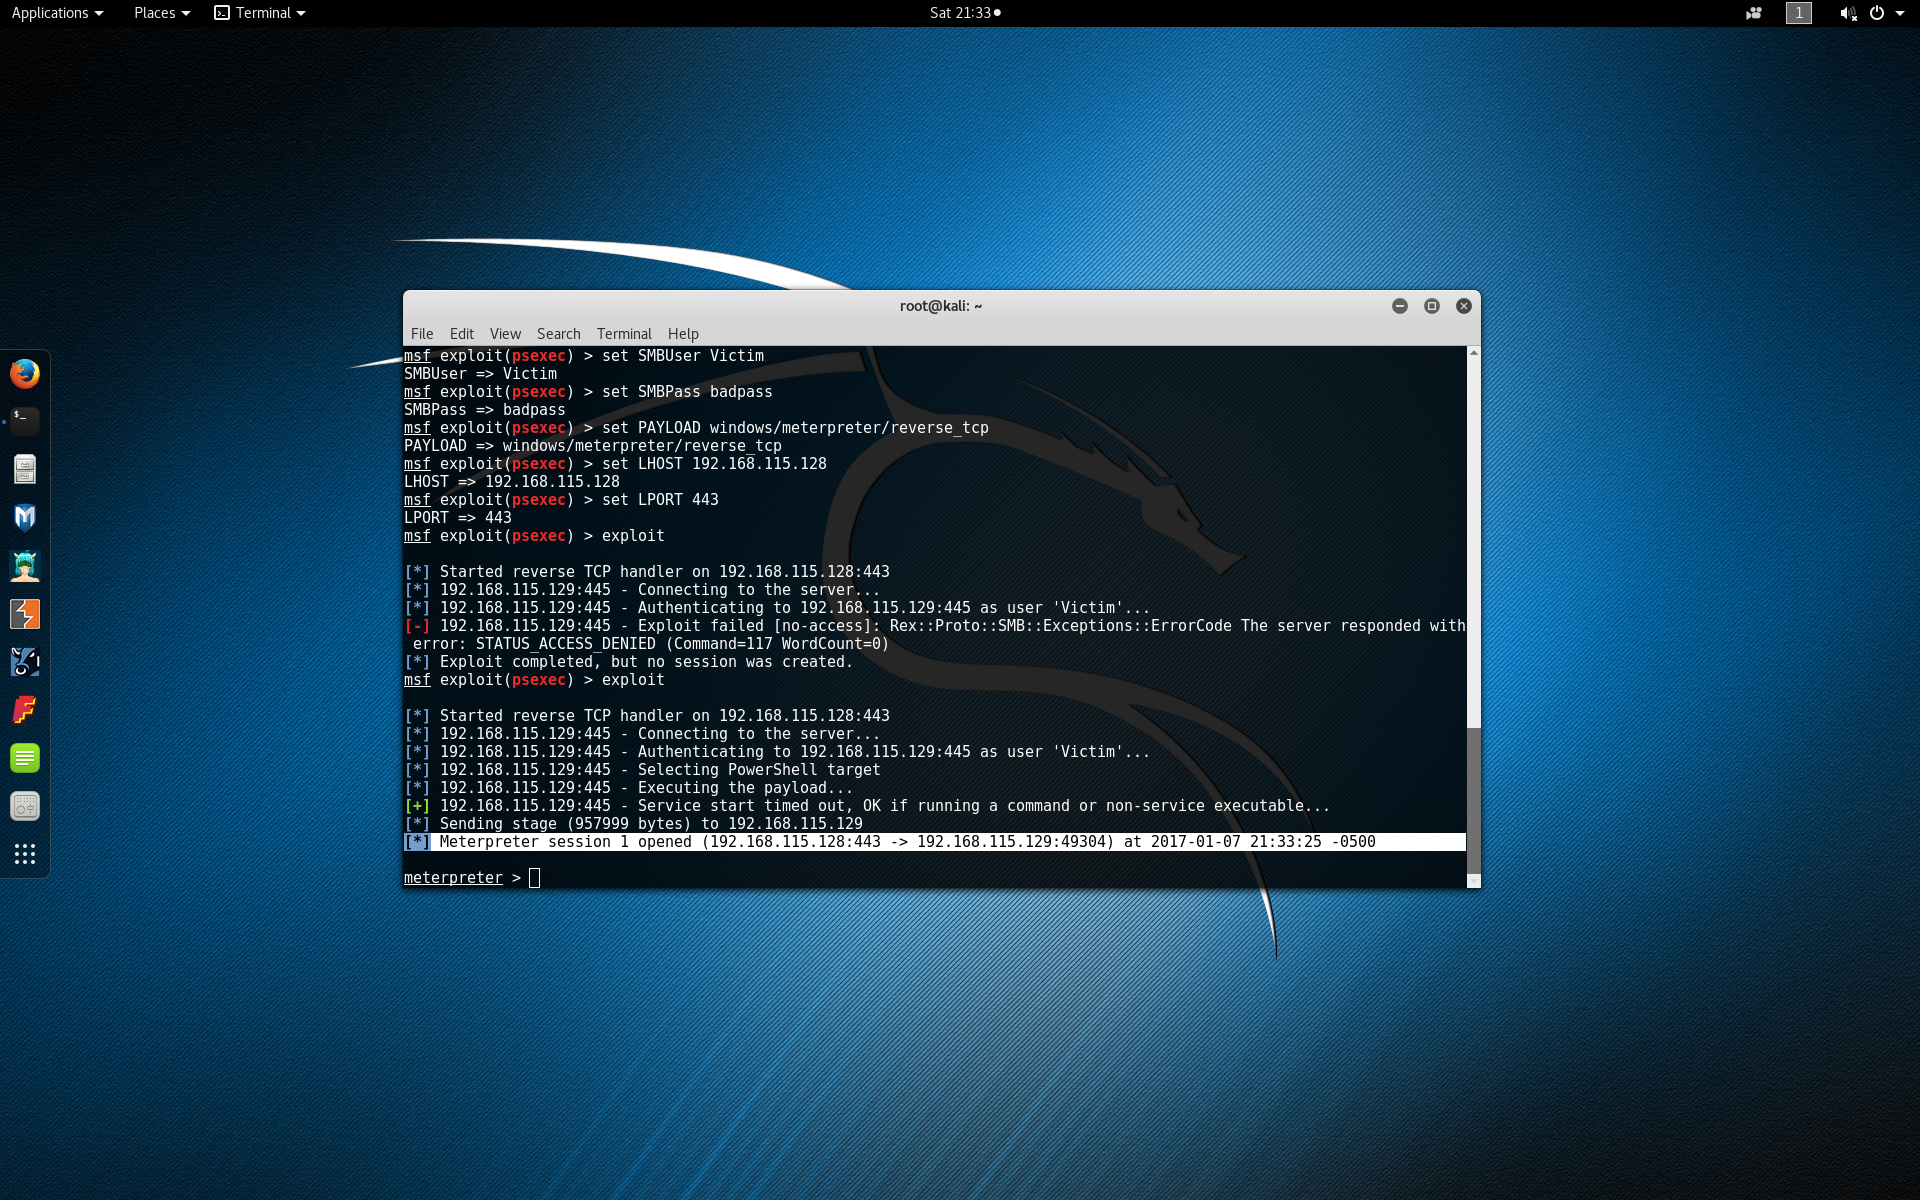Open the Terminal app menu in top bar
The height and width of the screenshot is (1200, 1920).
(x=260, y=13)
